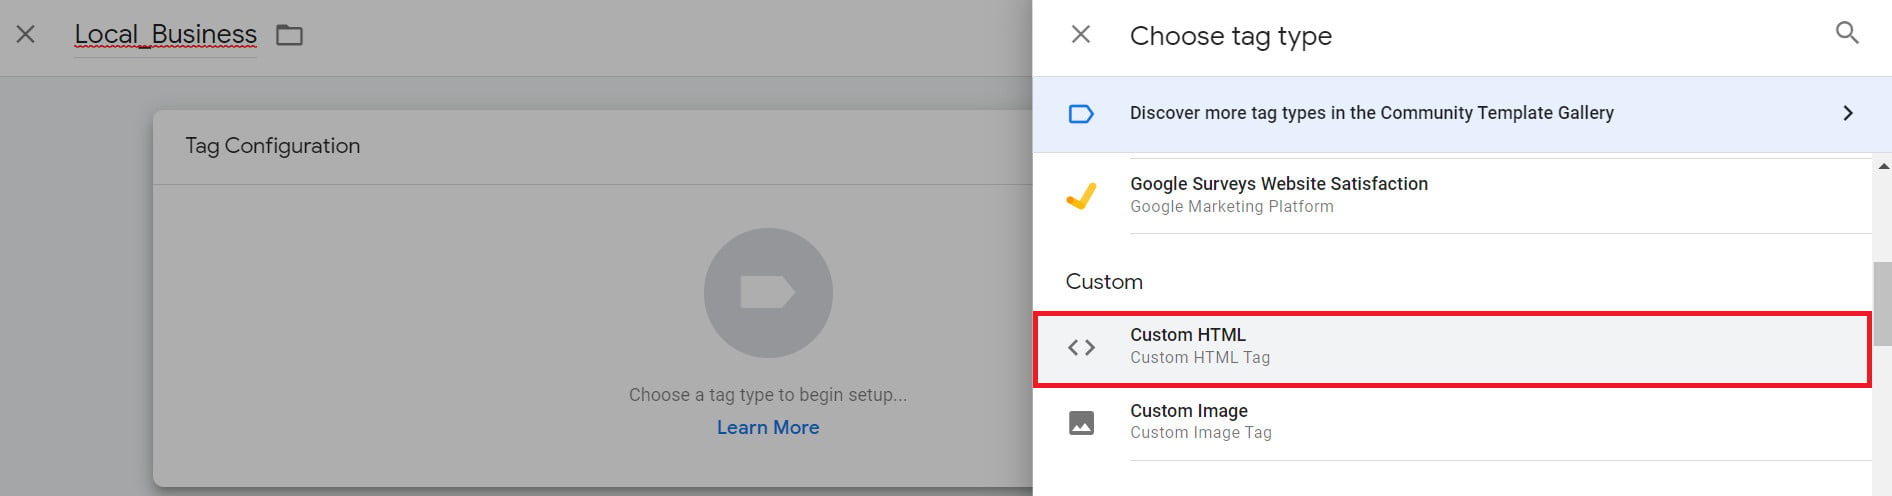Image resolution: width=1892 pixels, height=496 pixels.
Task: Click the blue tag icon in gallery banner
Action: [x=1081, y=114]
